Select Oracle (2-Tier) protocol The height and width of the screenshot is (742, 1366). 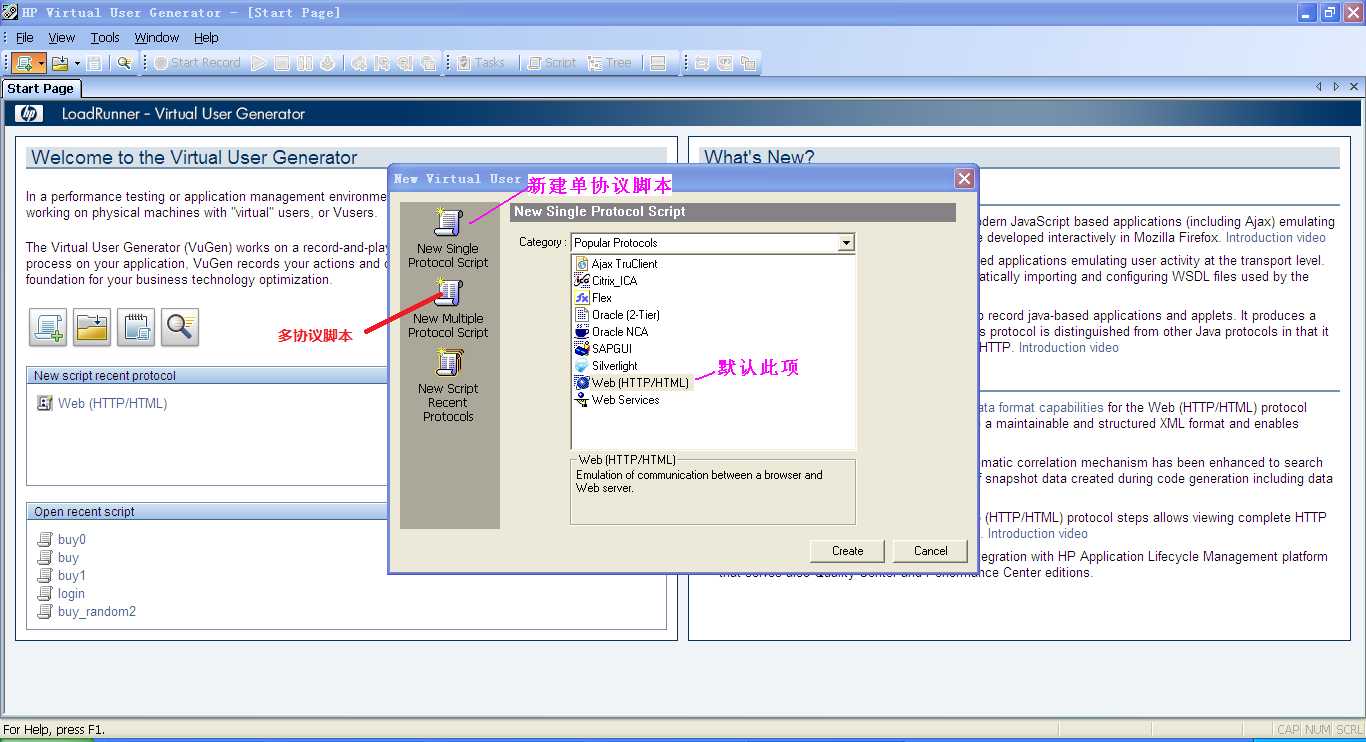pyautogui.click(x=618, y=315)
